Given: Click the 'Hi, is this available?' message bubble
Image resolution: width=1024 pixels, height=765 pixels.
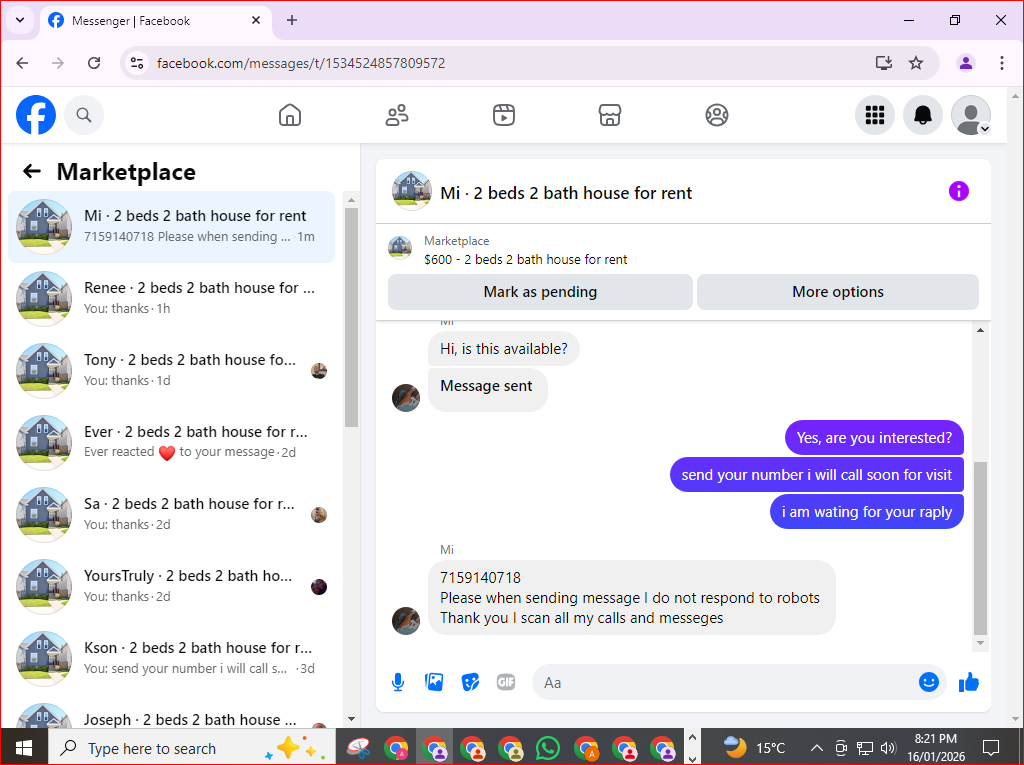Looking at the screenshot, I should pyautogui.click(x=504, y=349).
